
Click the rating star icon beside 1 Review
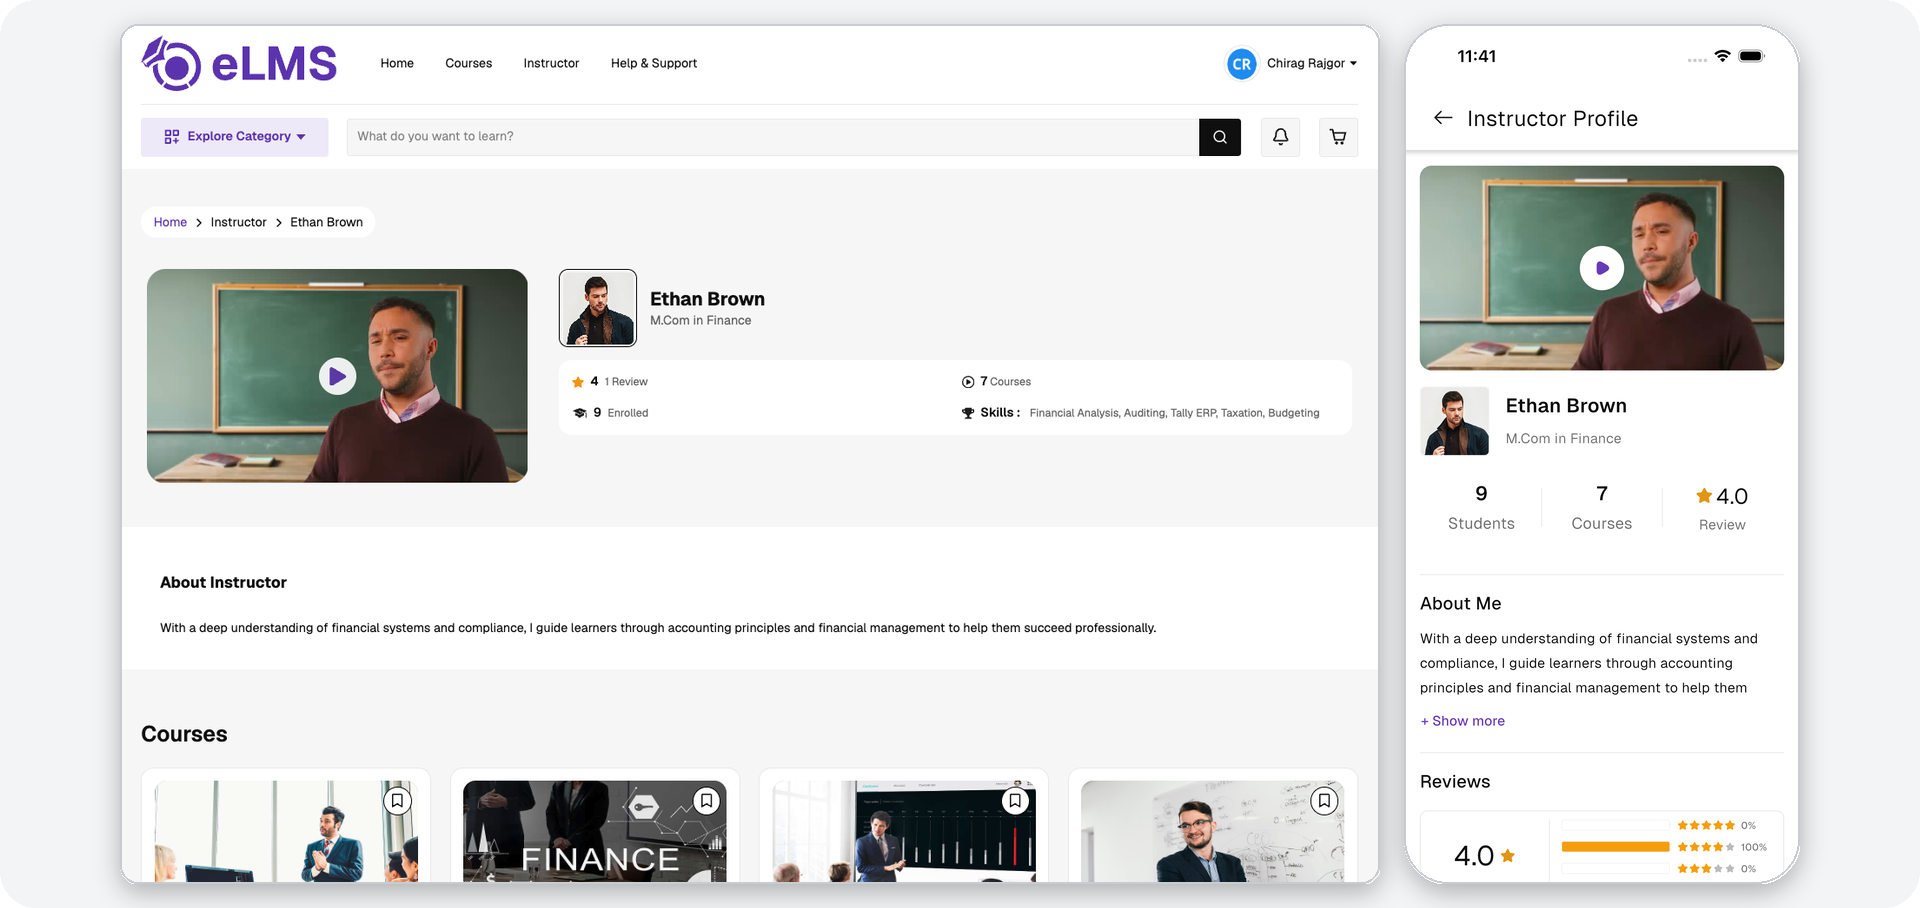[578, 382]
